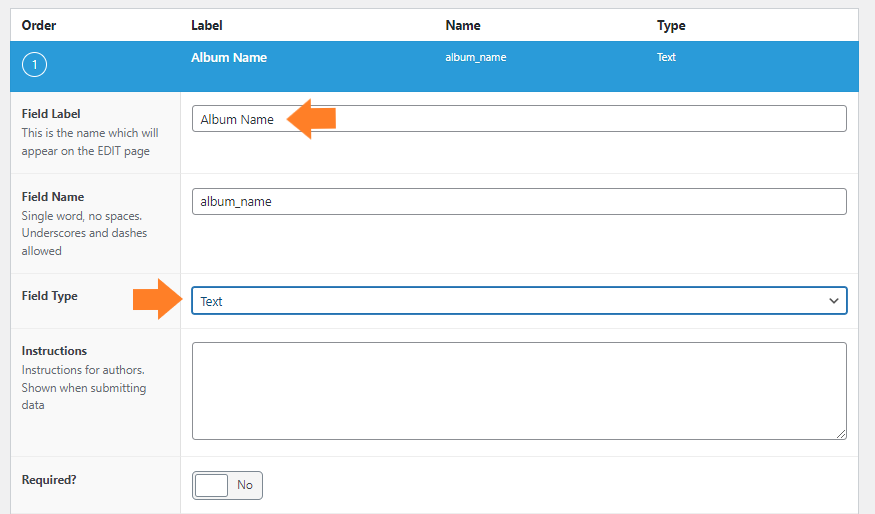875x514 pixels.
Task: Click the Name column header
Action: (x=463, y=25)
